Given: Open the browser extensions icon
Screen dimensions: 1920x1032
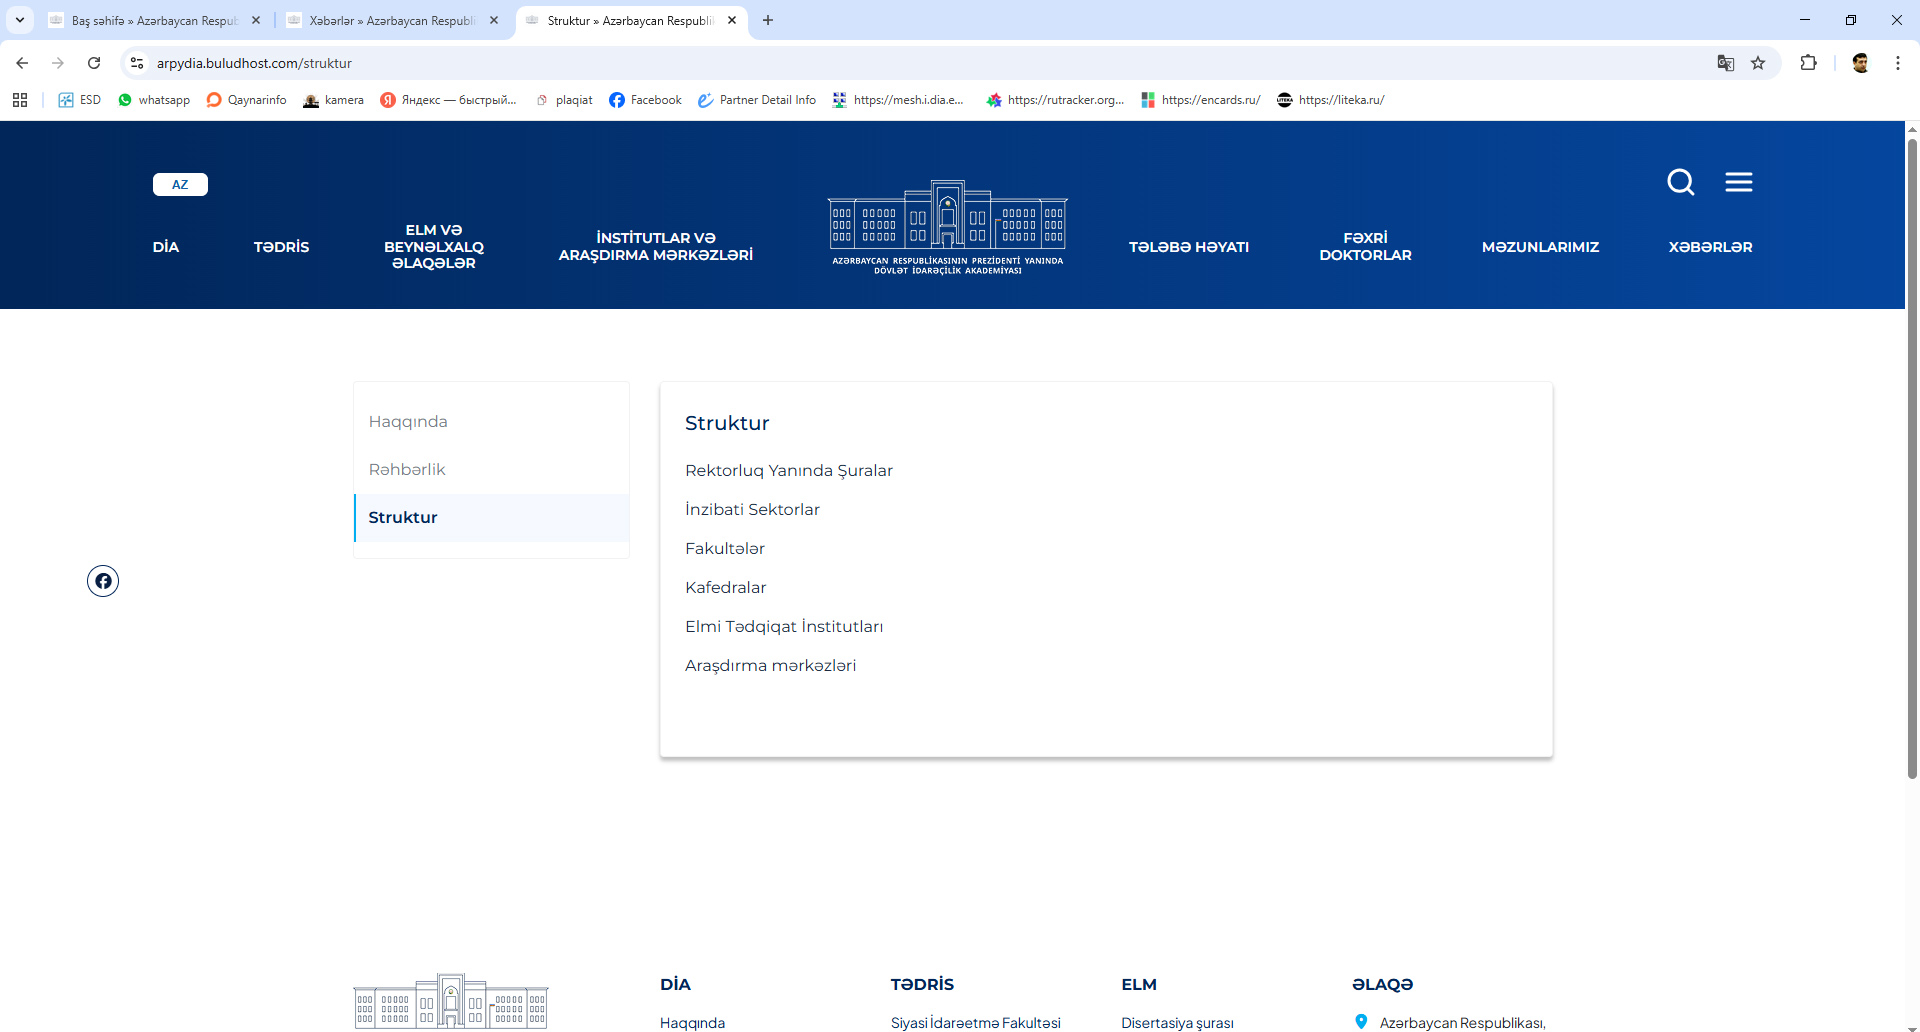Looking at the screenshot, I should pyautogui.click(x=1810, y=63).
